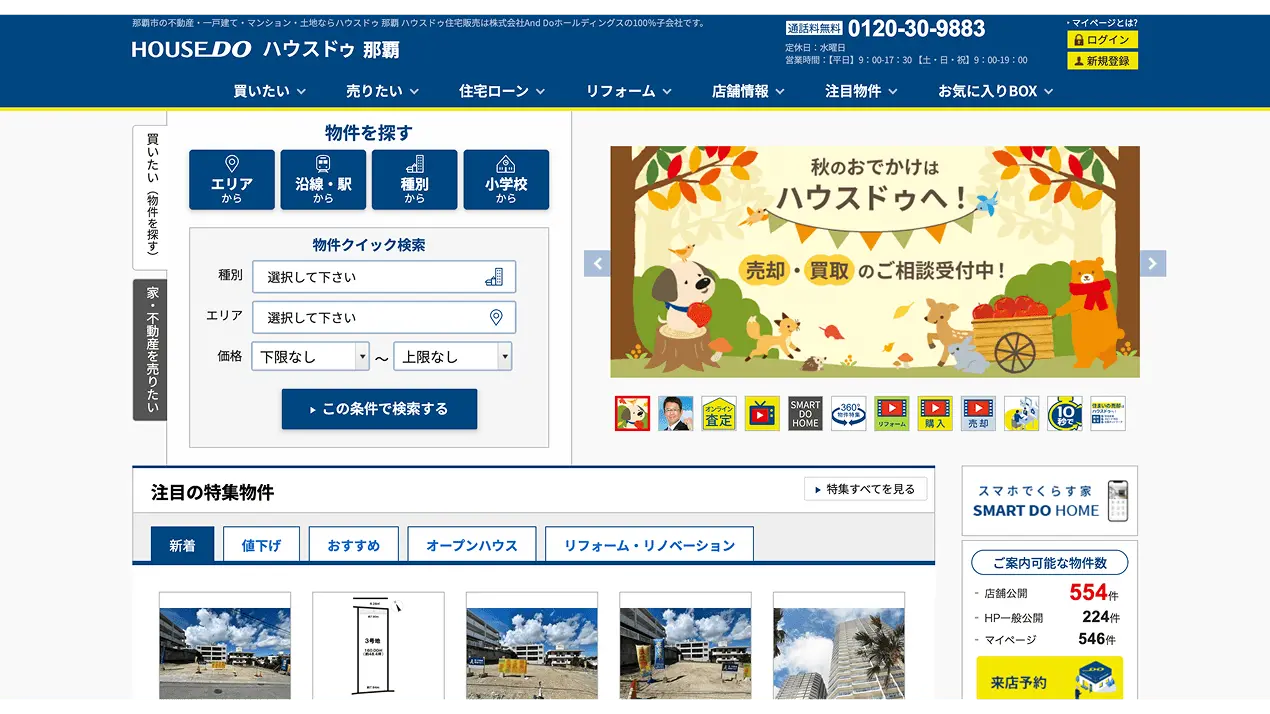Image resolution: width=1270 pixels, height=714 pixels.
Task: Open the 360° 物件特集 panorama feature icon
Action: [x=849, y=412]
